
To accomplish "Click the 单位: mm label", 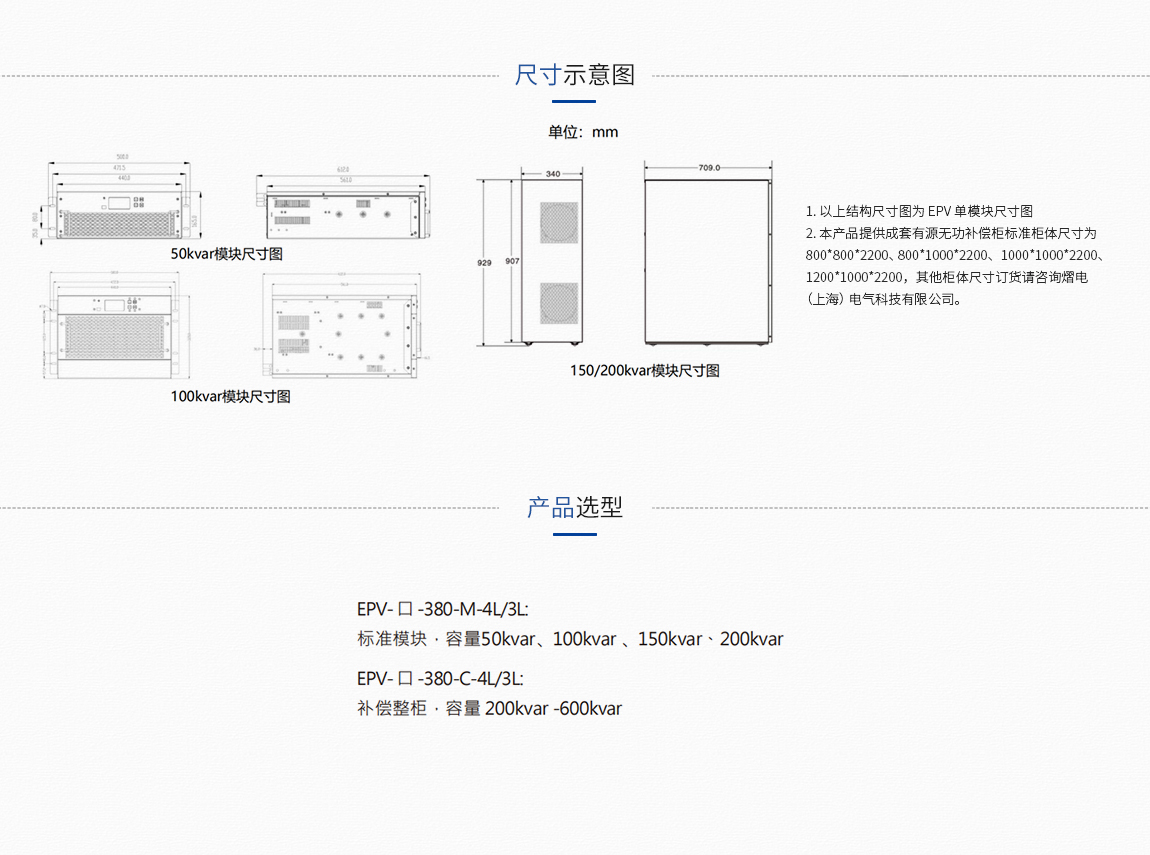I will 583,132.
